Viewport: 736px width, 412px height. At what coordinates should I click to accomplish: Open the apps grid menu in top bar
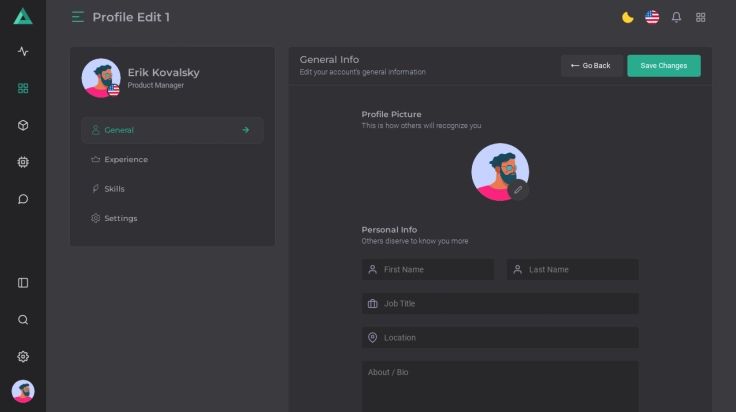[701, 17]
